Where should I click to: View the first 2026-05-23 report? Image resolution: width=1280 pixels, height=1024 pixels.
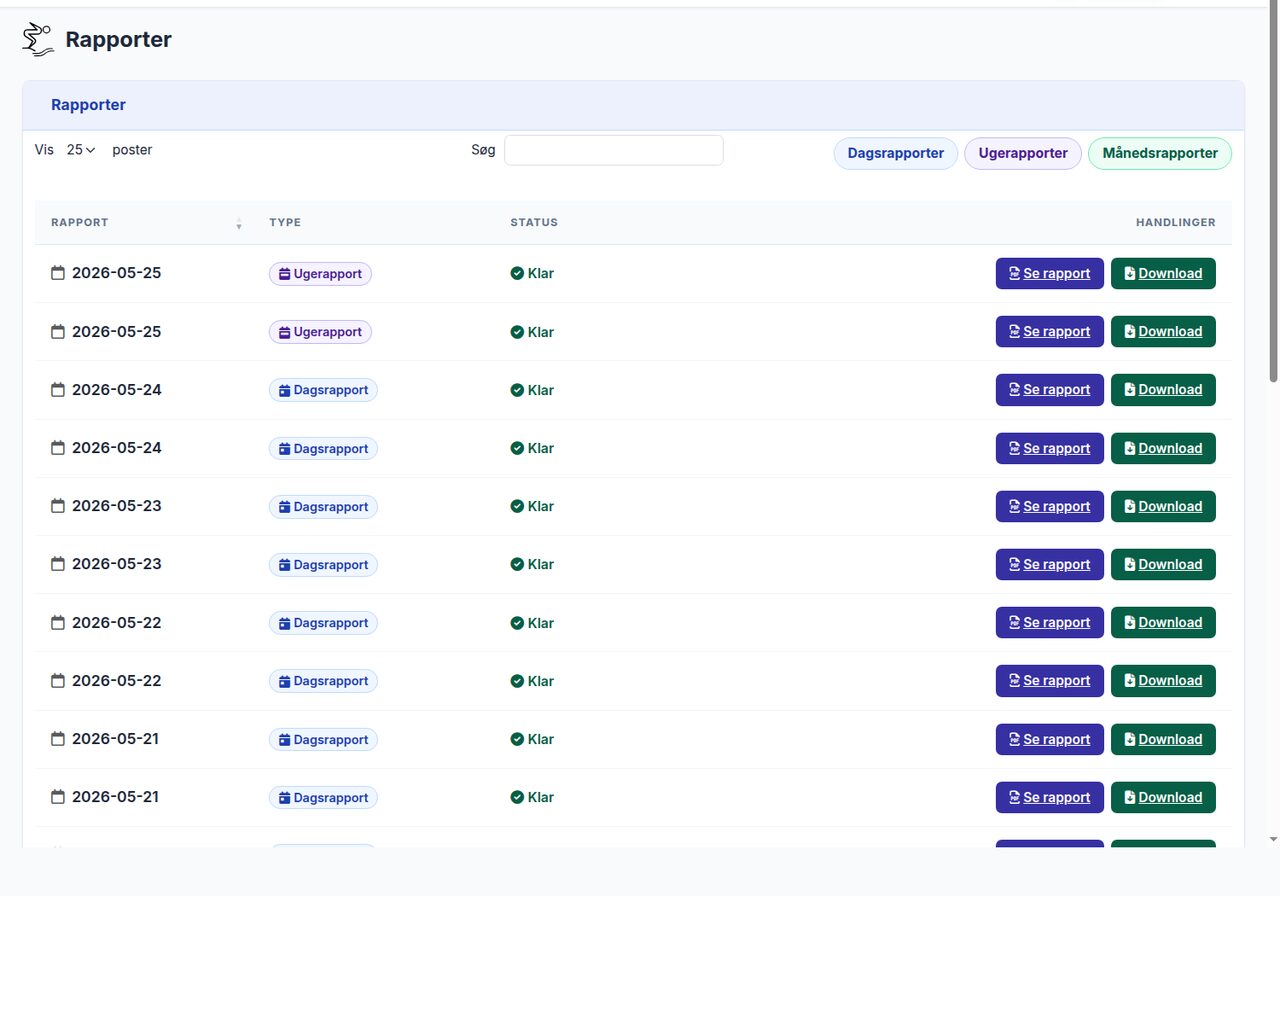click(1050, 506)
